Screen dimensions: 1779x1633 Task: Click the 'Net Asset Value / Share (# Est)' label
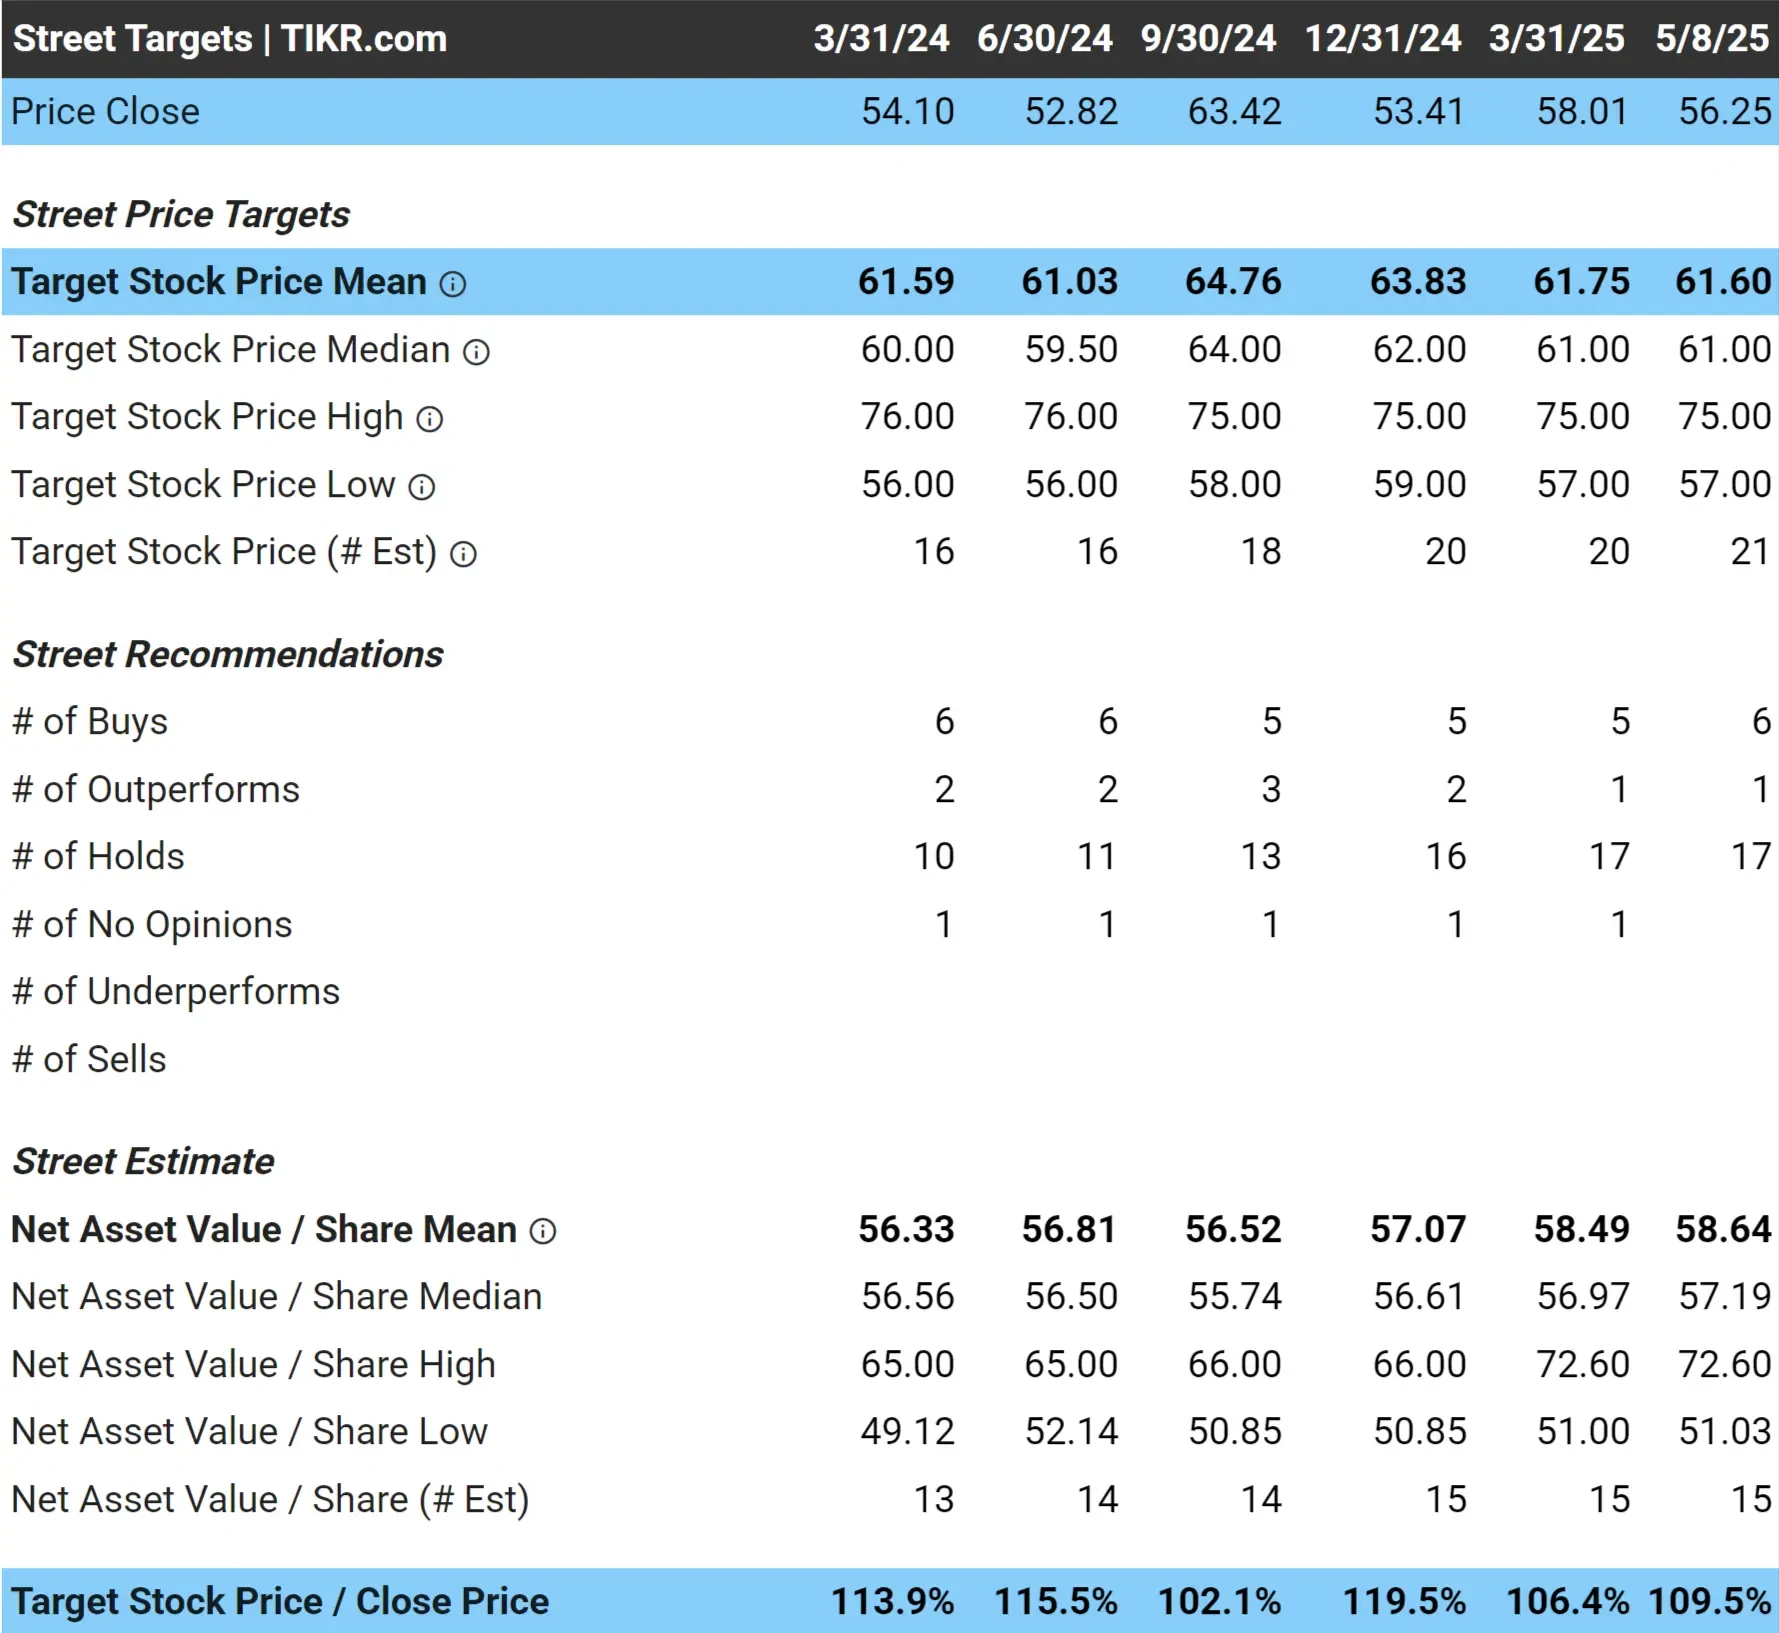(271, 1500)
